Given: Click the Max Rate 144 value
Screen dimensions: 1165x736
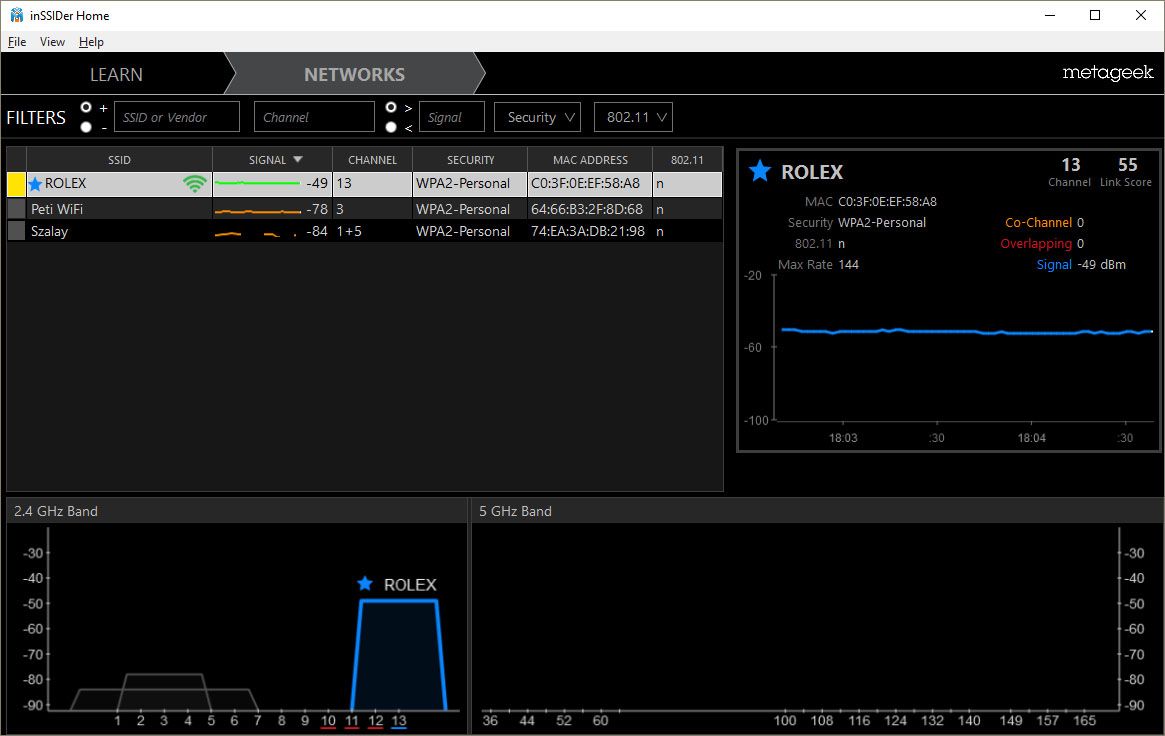Looking at the screenshot, I should click(x=848, y=264).
